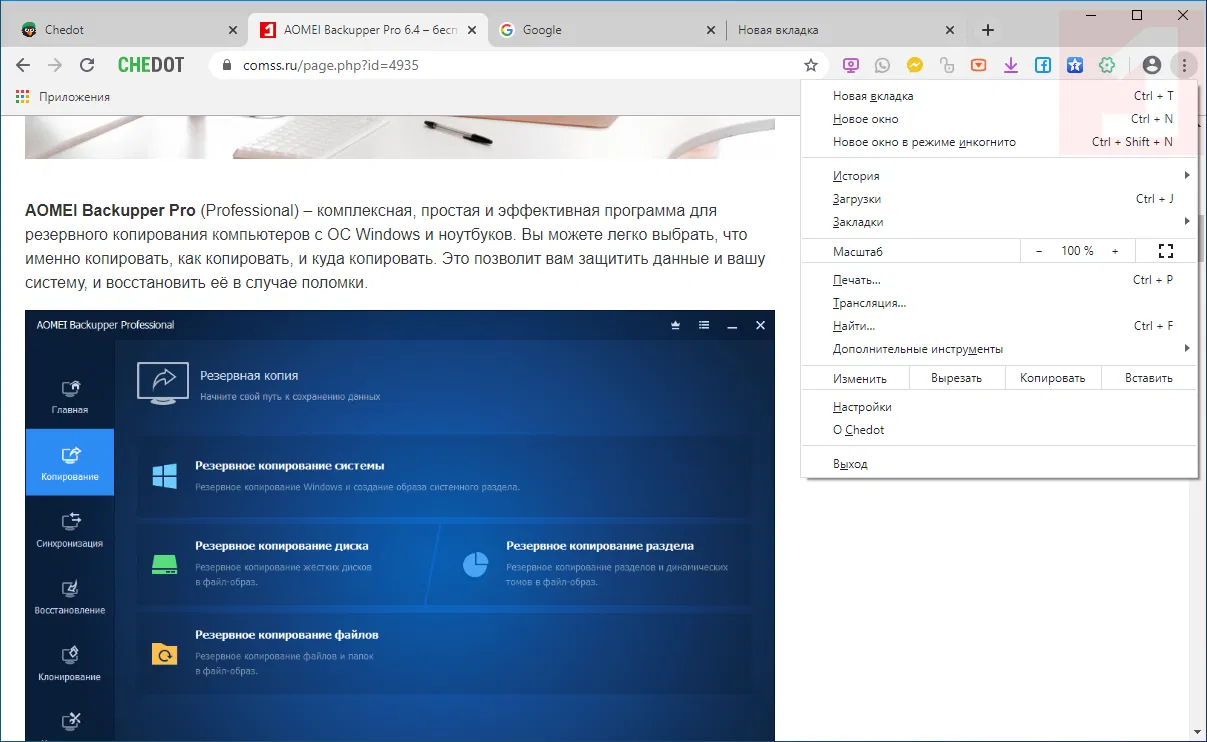Click the Приложения bookmarks bar label
This screenshot has width=1207, height=742.
(74, 97)
